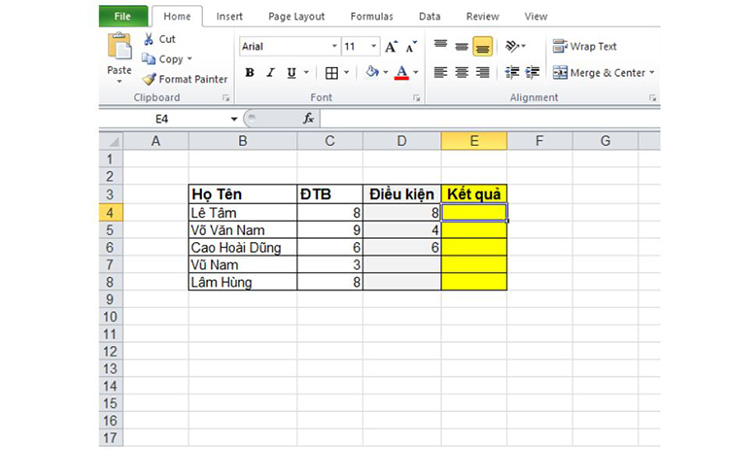Toggle the highlighted Bottom Align button
This screenshot has width=750, height=460.
(483, 46)
